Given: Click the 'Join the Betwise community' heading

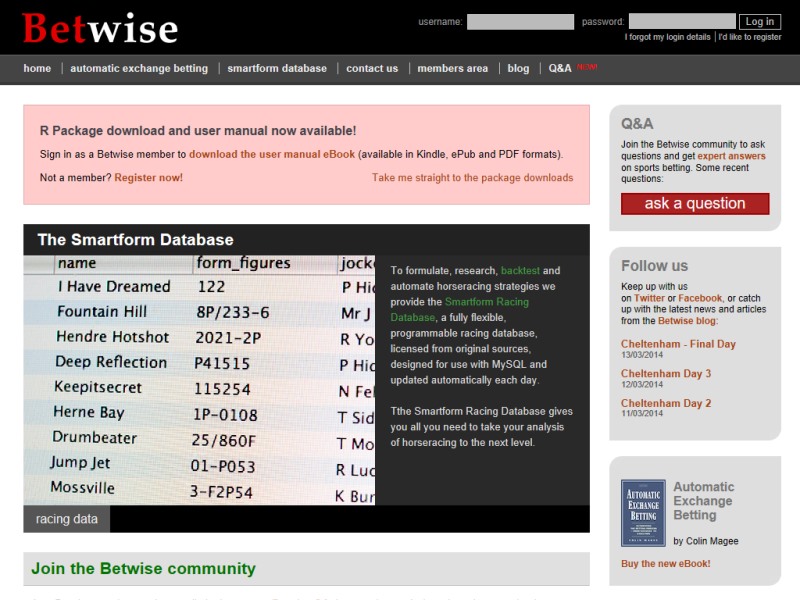Looking at the screenshot, I should click(x=143, y=568).
